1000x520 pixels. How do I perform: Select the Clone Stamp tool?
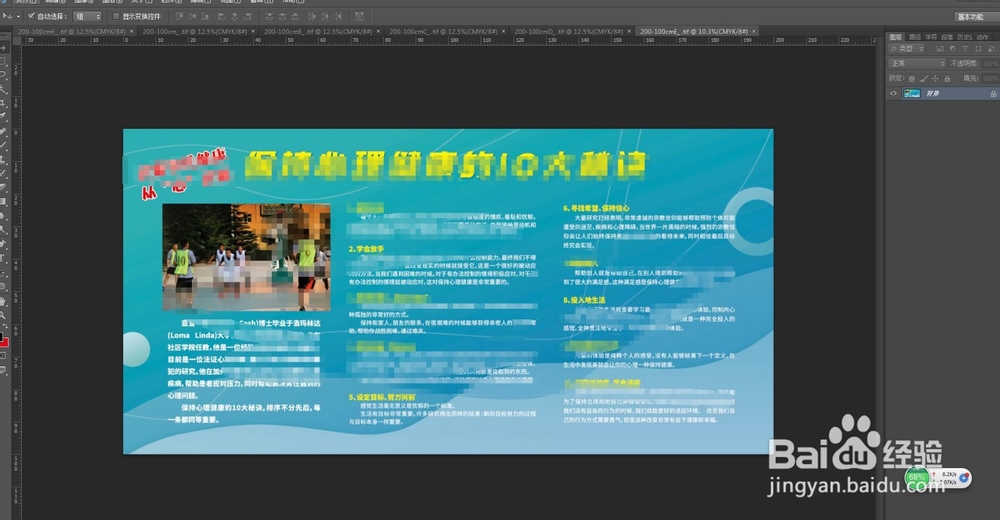tap(4, 160)
